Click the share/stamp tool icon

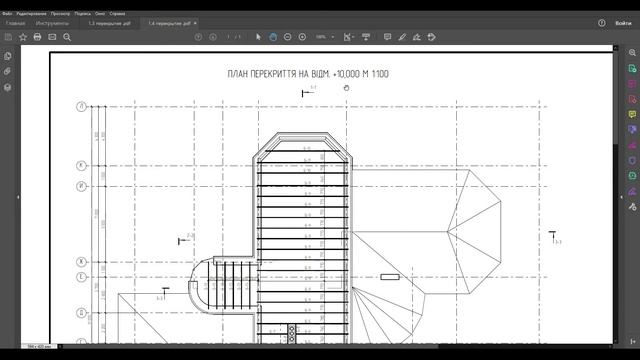(431, 37)
